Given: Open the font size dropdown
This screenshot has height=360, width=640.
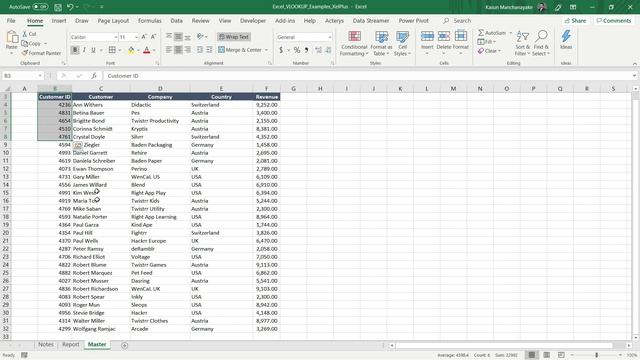Looking at the screenshot, I should coord(136,37).
